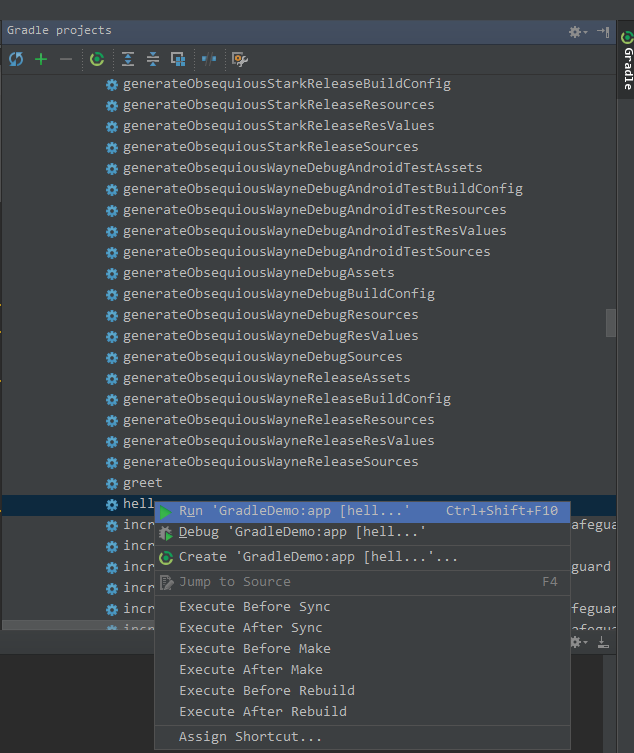Select generateObsequiousWayneDebugAndroidTestResources task
Viewport: 634px width, 753px height.
315,210
